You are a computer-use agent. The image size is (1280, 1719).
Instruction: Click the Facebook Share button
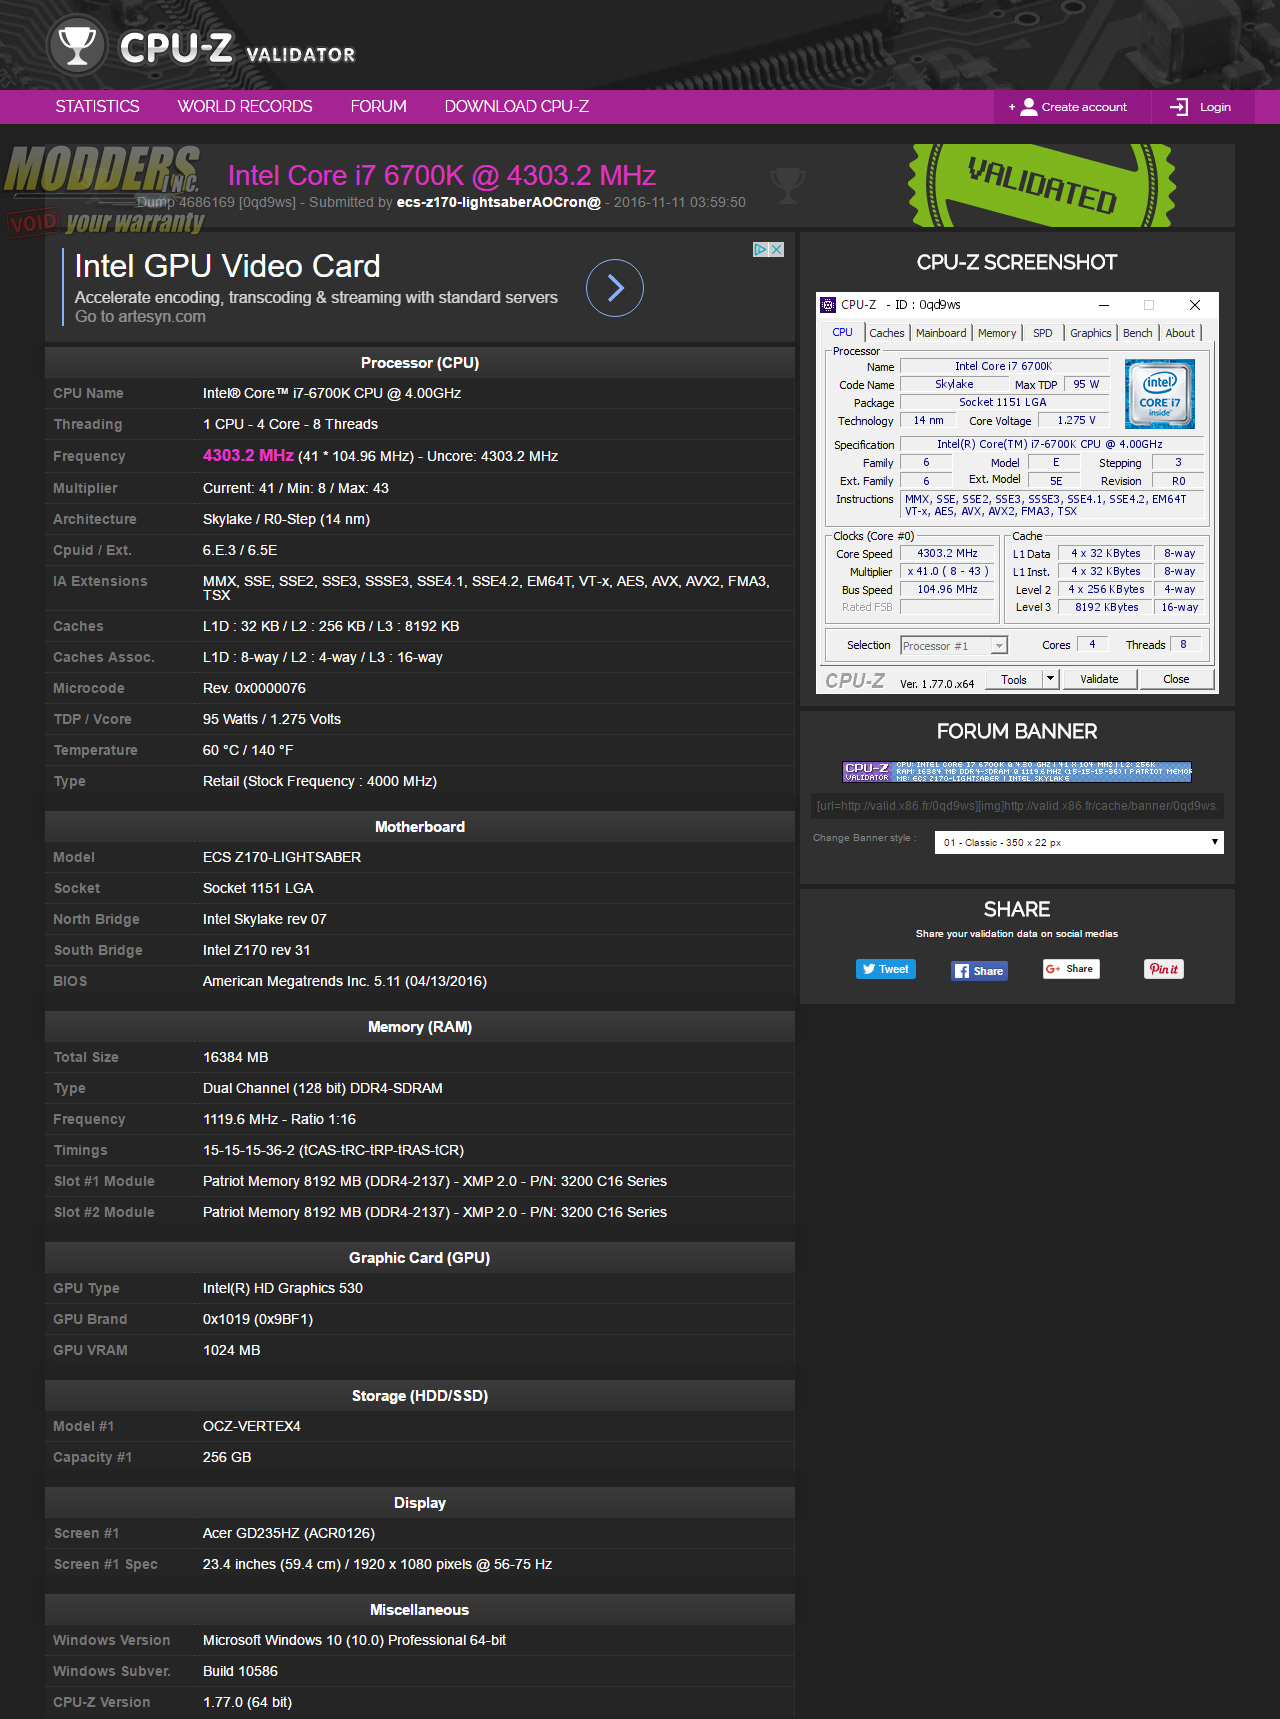coord(979,970)
